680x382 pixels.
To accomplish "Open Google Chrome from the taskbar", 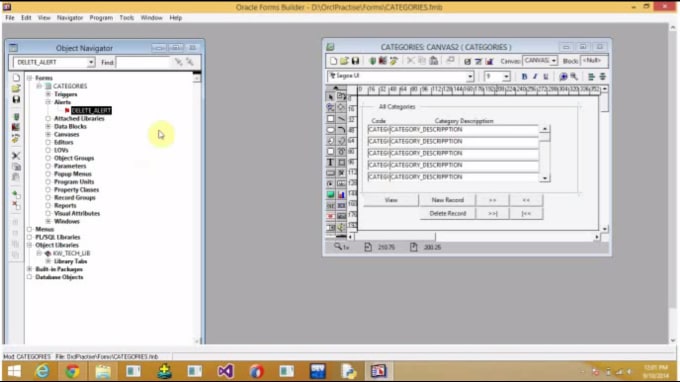I will tap(72, 371).
